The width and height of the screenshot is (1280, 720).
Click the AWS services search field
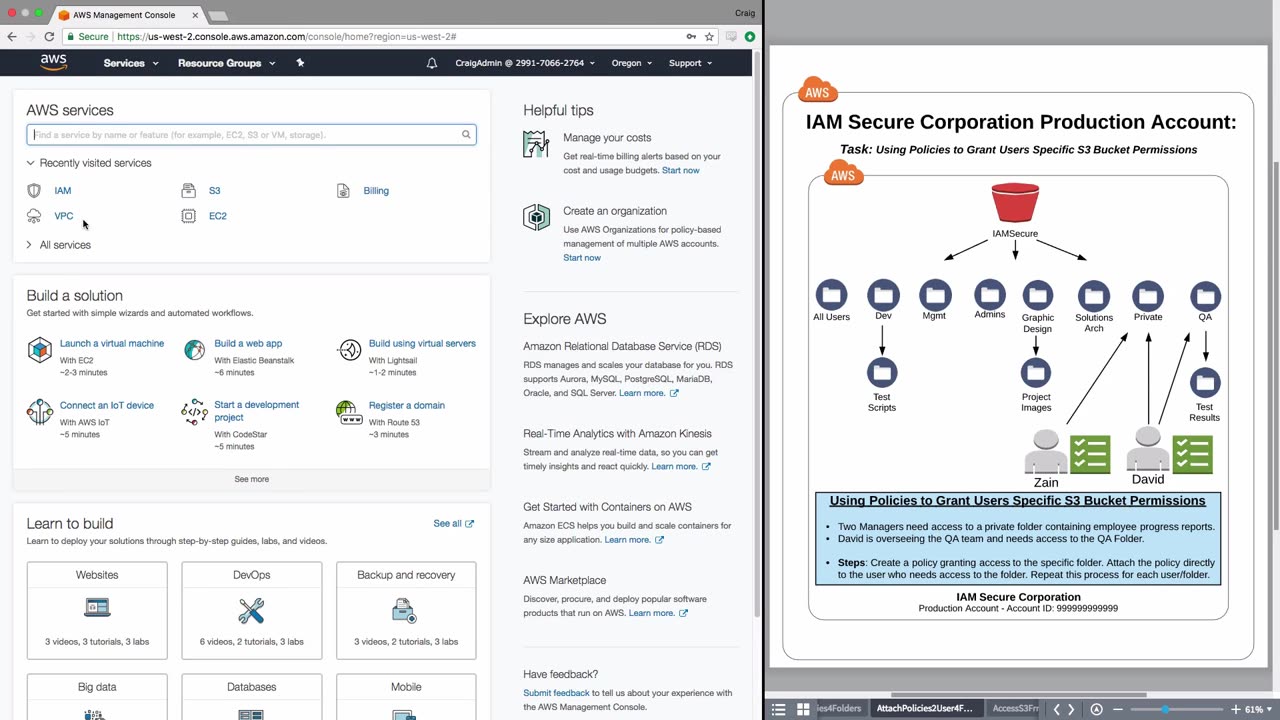point(252,135)
